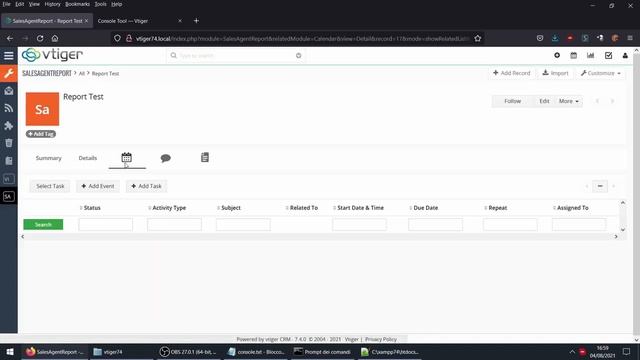Open Prompt dei comandi in taskbar

tap(322, 352)
